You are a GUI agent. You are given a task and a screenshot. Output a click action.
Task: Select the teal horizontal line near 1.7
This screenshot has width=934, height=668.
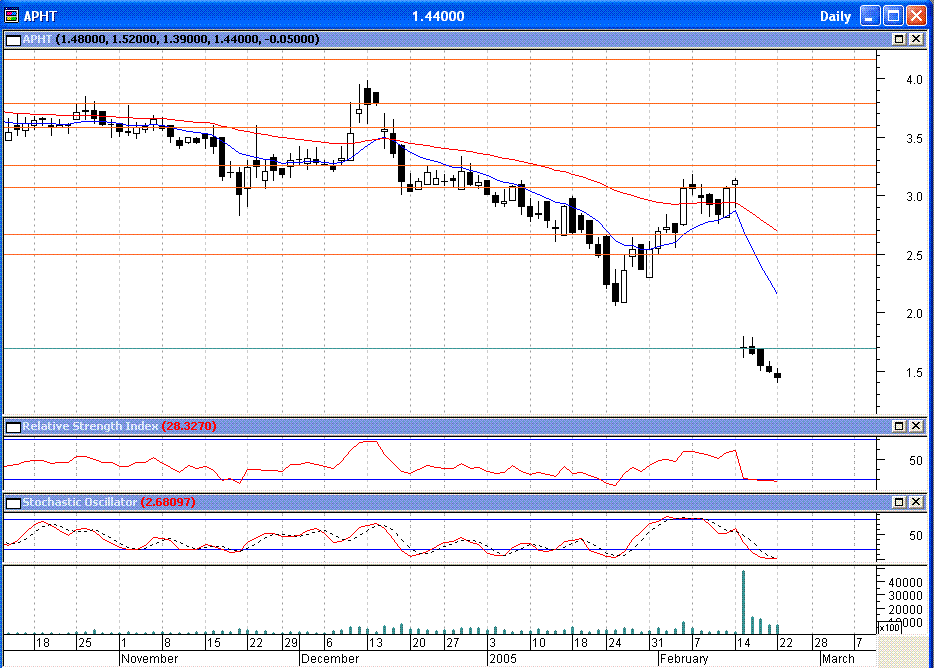pyautogui.click(x=440, y=349)
